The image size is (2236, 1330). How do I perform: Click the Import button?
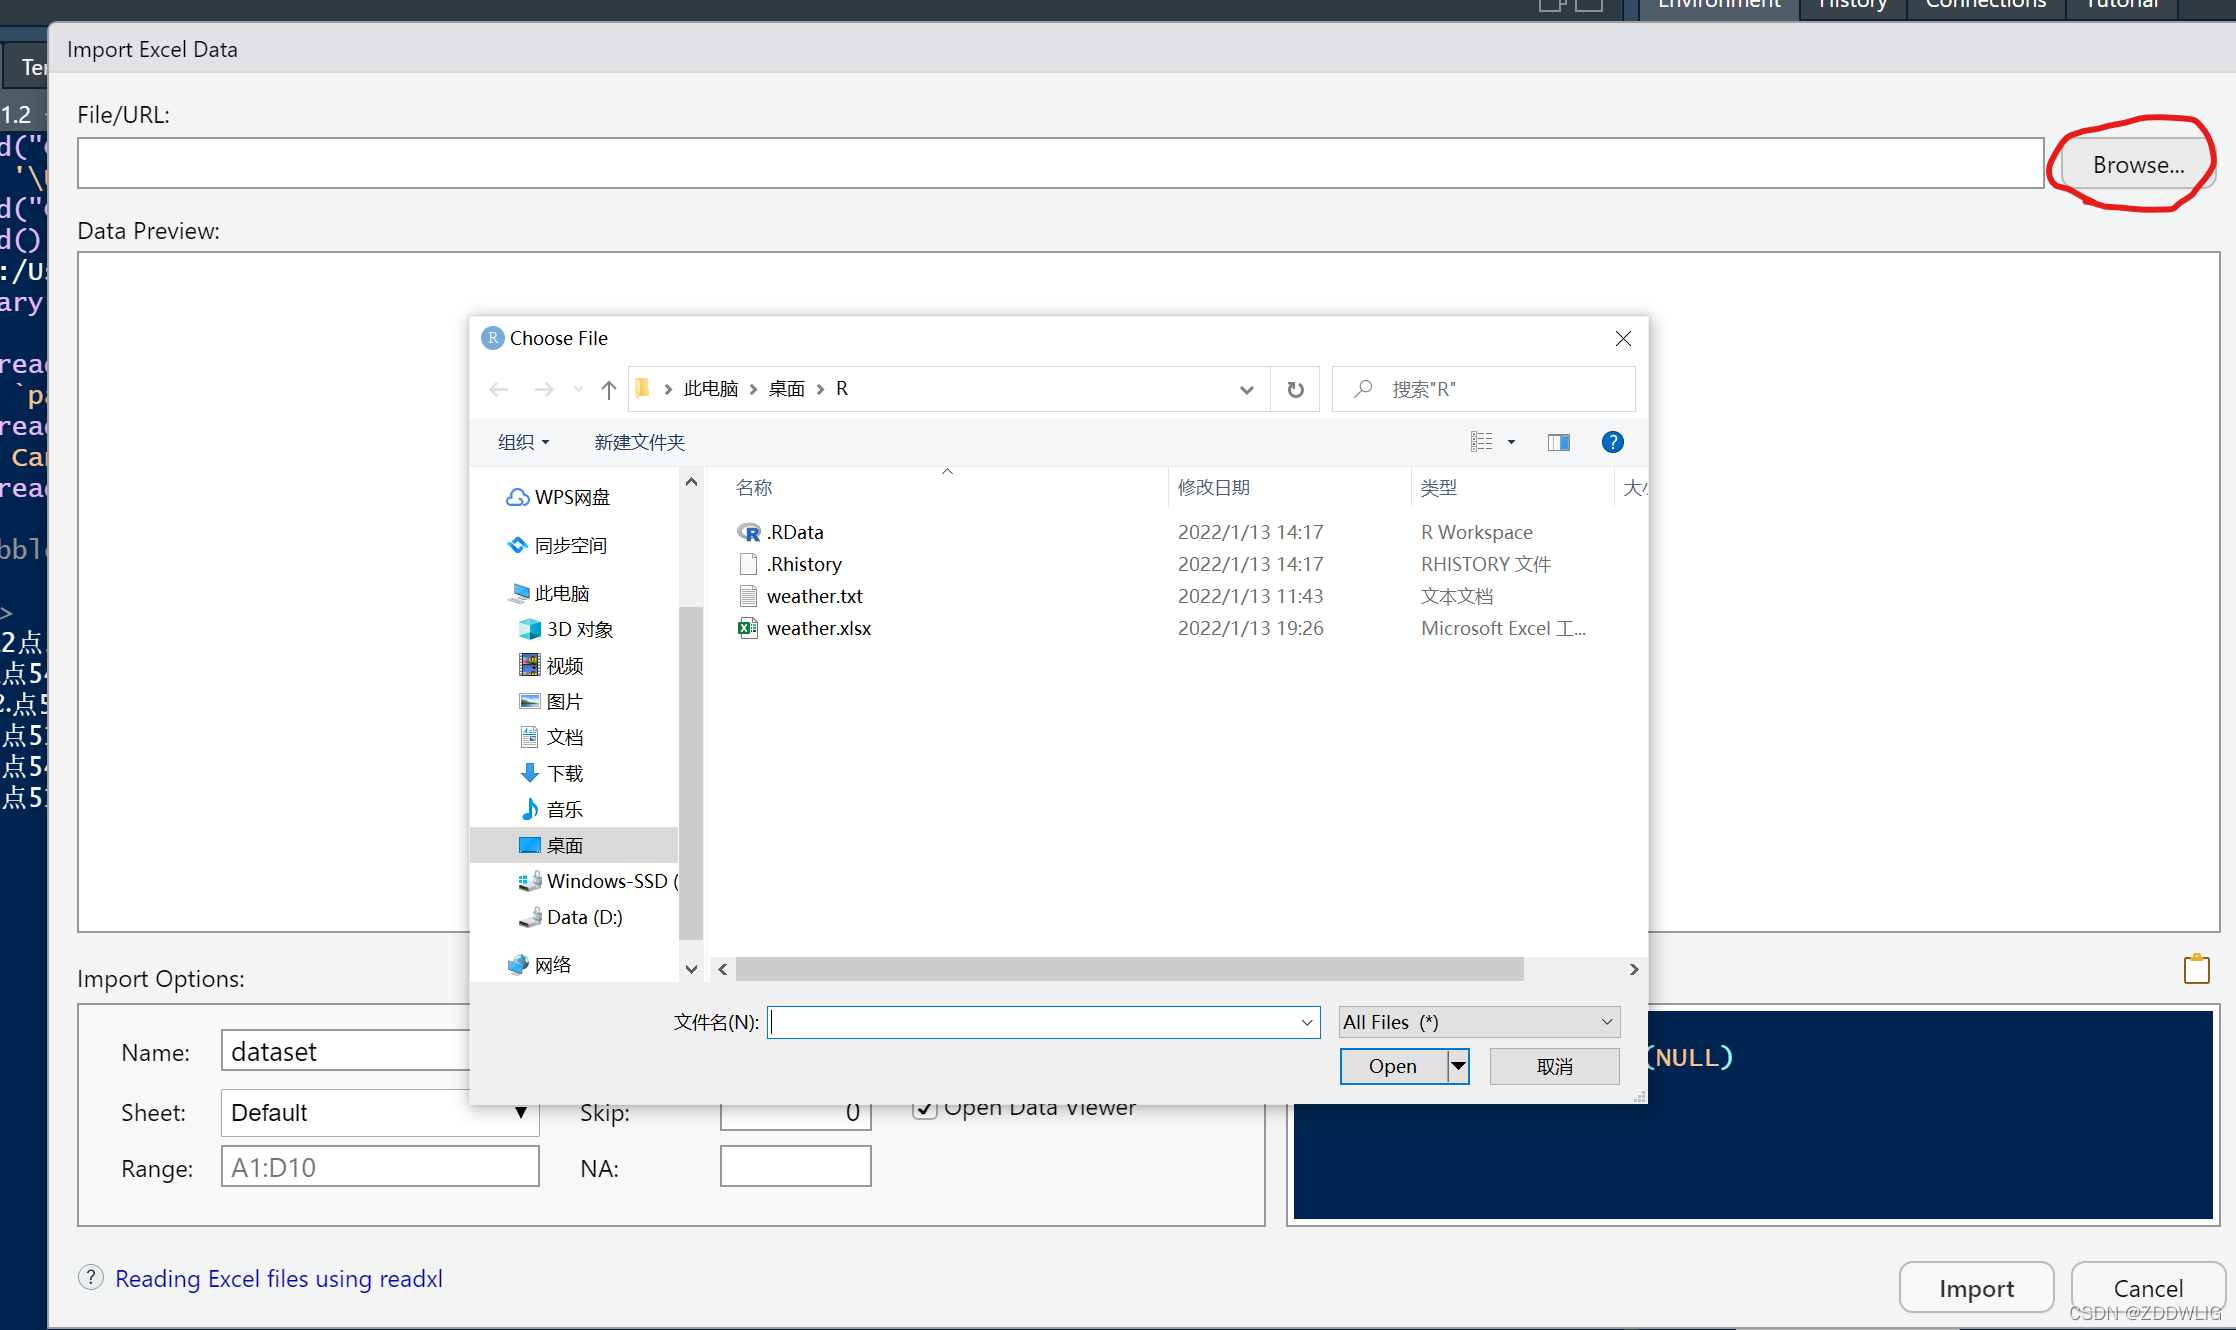point(1976,1288)
